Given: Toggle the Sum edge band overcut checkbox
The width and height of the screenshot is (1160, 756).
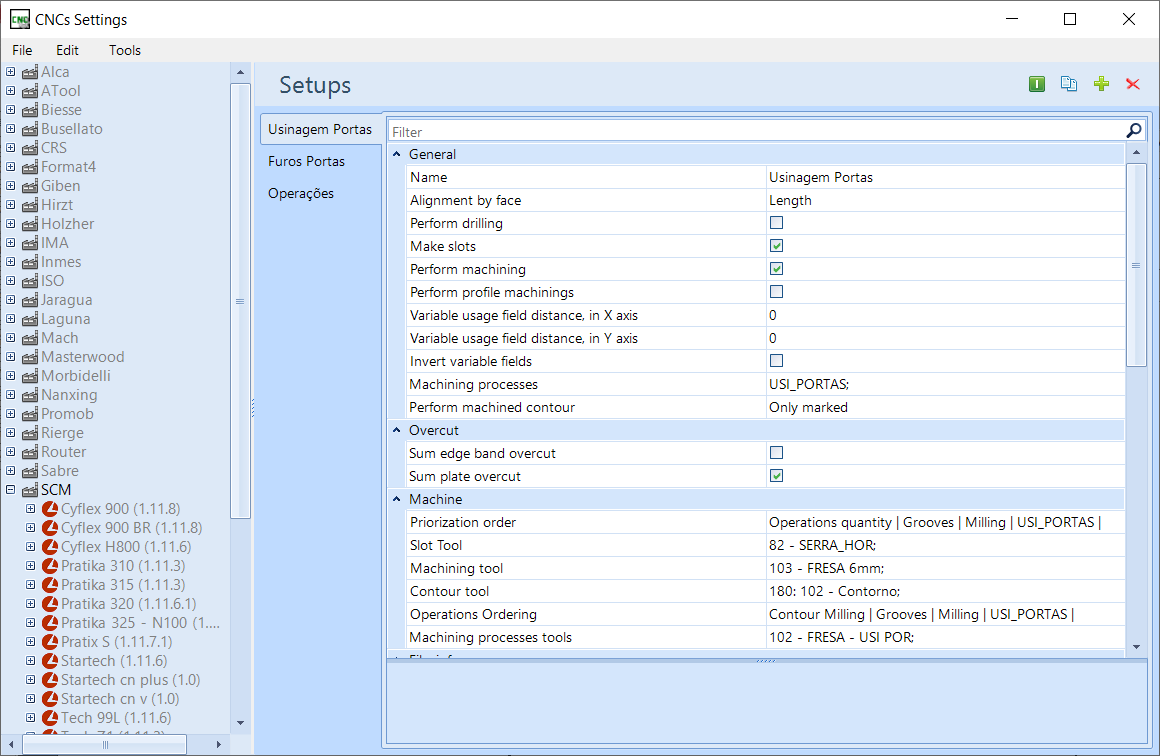Looking at the screenshot, I should pos(776,453).
